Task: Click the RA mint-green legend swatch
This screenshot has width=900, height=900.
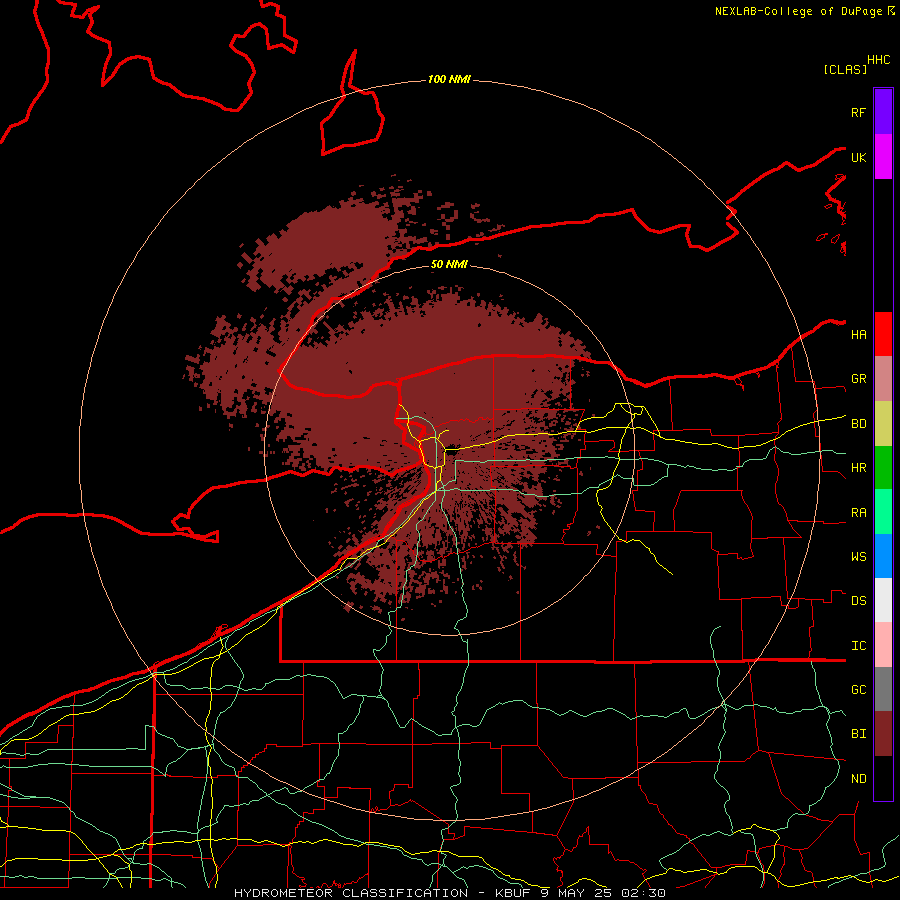Action: (x=883, y=512)
